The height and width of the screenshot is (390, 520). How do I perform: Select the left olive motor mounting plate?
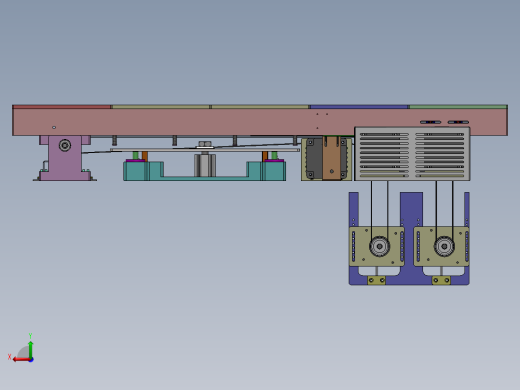(x=377, y=247)
